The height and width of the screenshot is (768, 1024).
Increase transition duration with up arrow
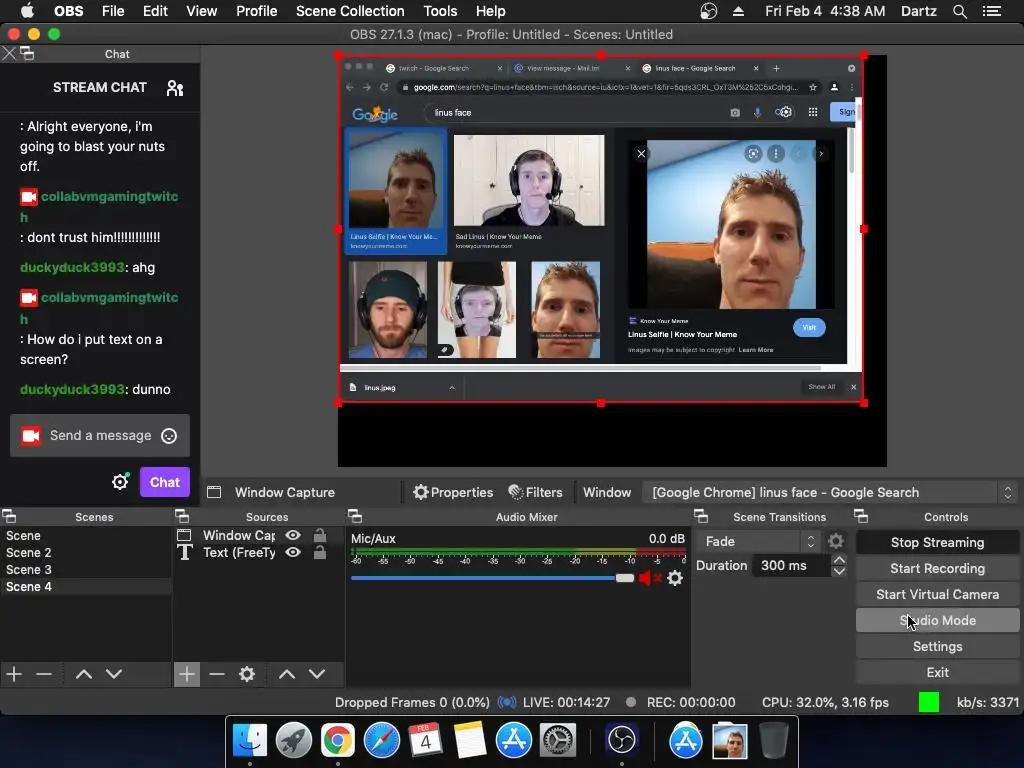[839, 560]
